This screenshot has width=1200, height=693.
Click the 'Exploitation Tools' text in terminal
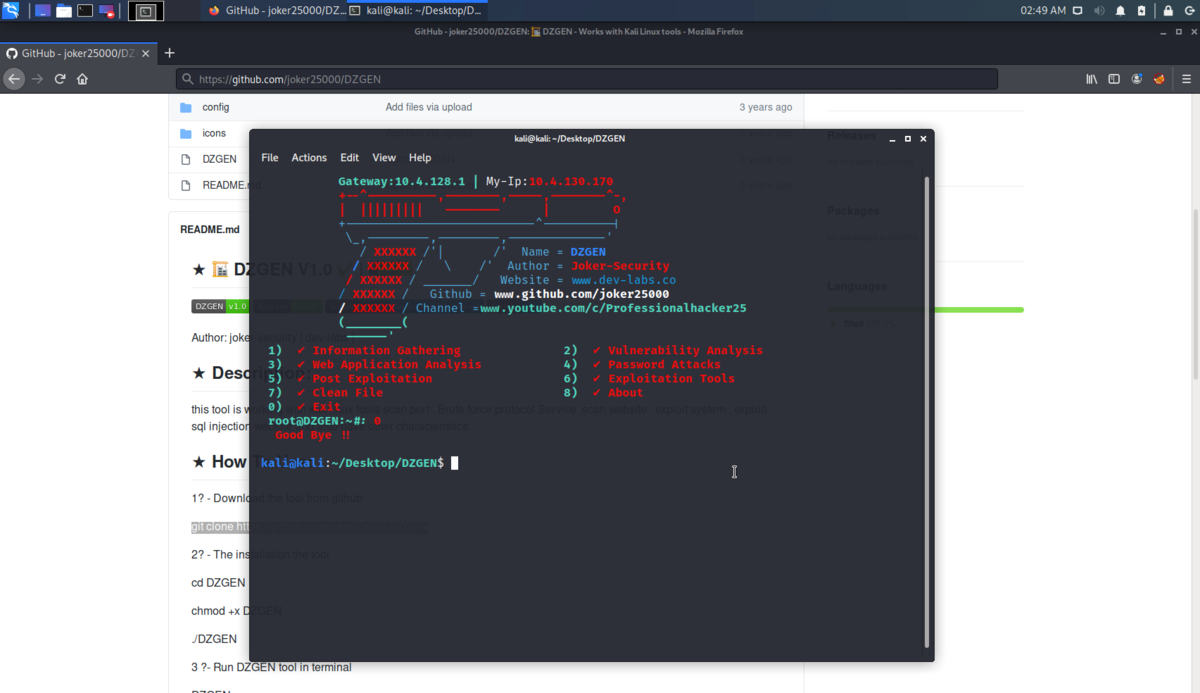pos(671,379)
